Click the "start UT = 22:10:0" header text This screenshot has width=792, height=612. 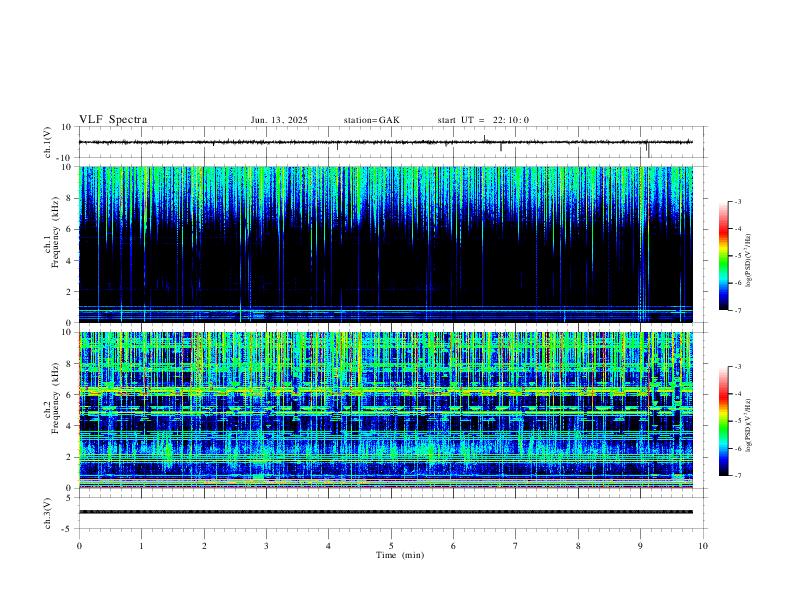[x=483, y=120]
